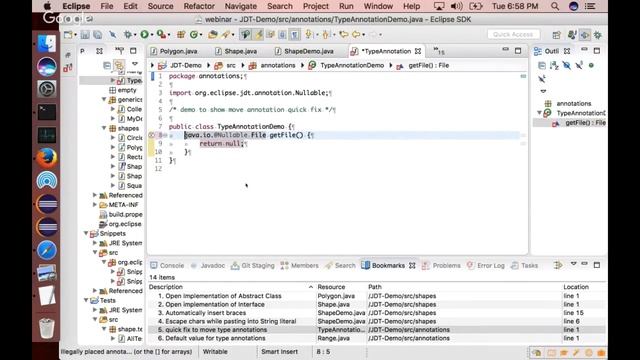Click the New wizard icon in toolbar
Image resolution: width=640 pixels, height=360 pixels.
point(67,35)
